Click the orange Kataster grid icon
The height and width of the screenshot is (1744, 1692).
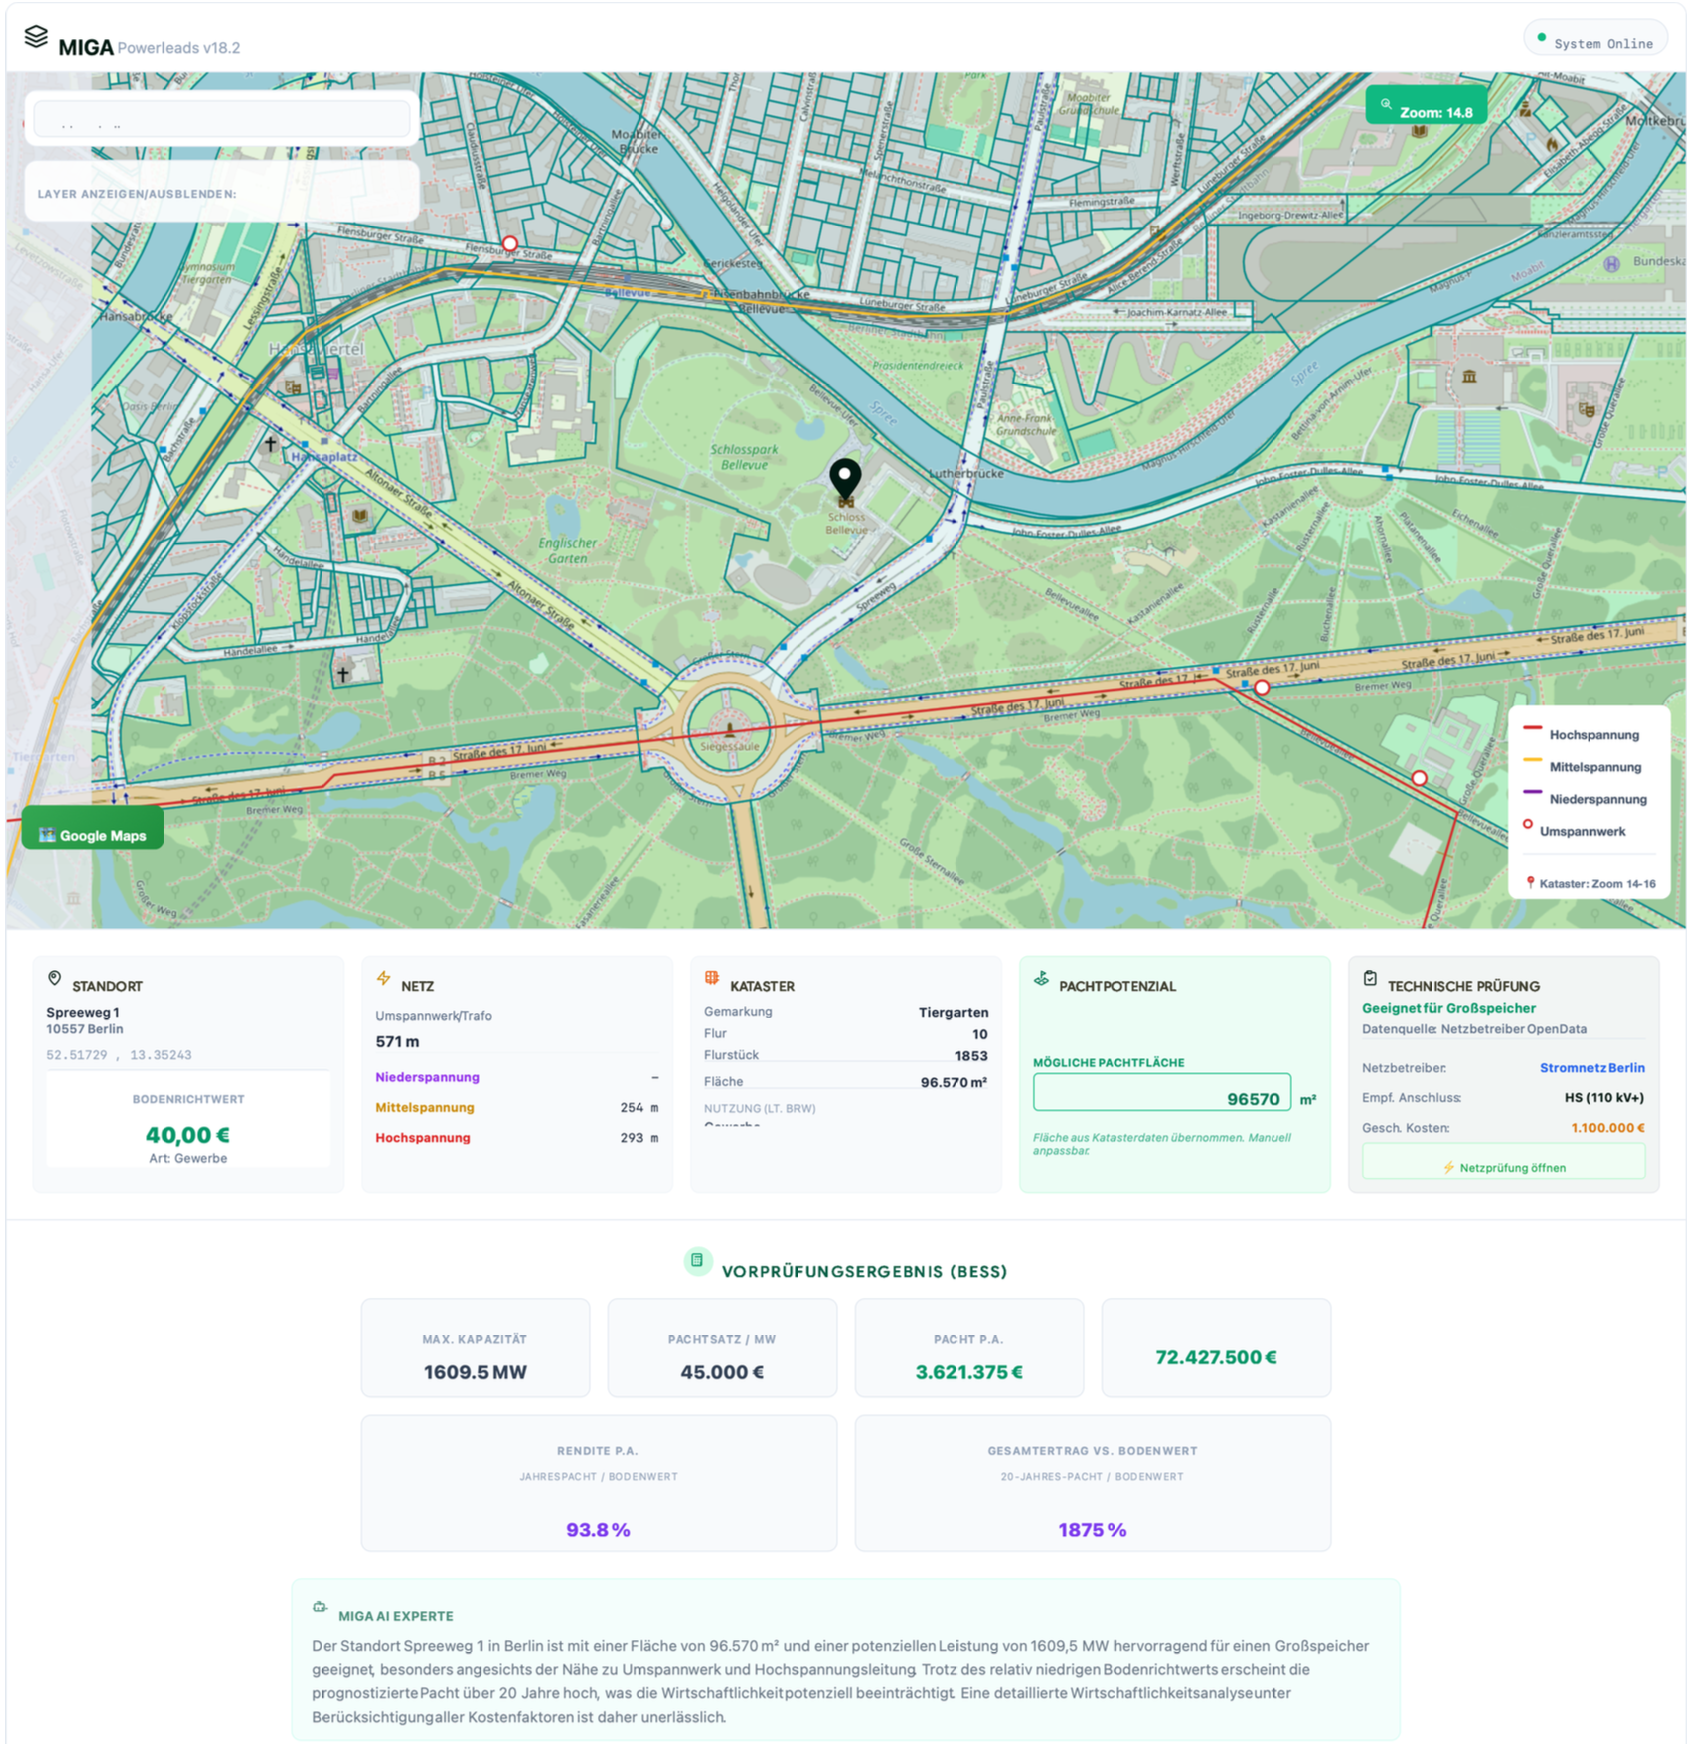coord(712,978)
